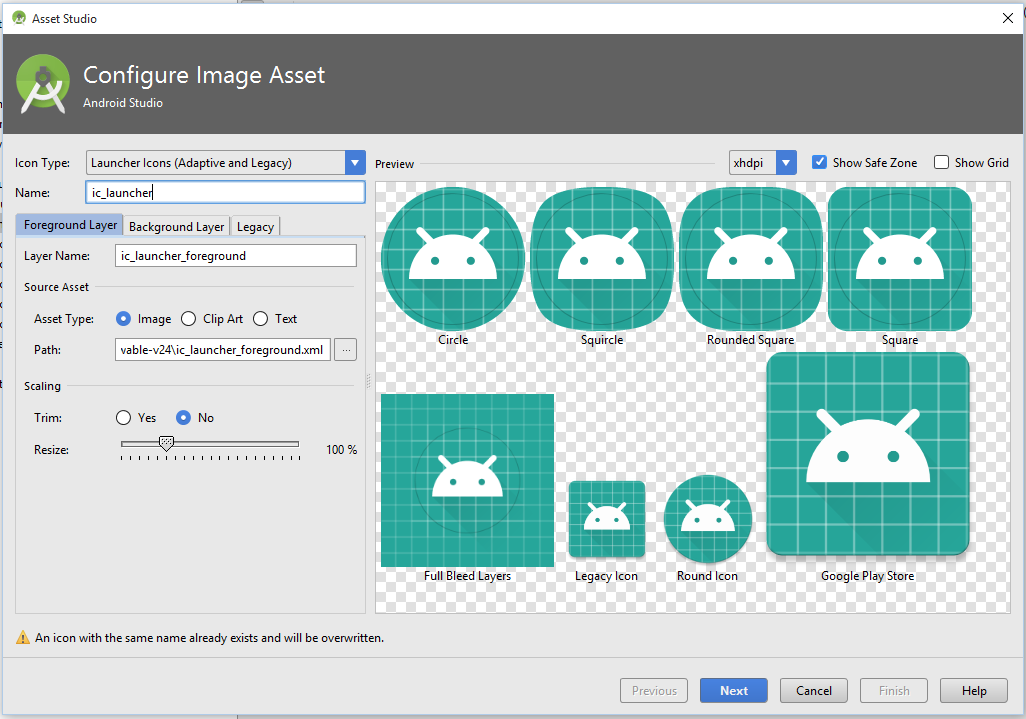Viewport: 1026px width, 719px height.
Task: Click the Resize slider handle
Action: (167, 443)
